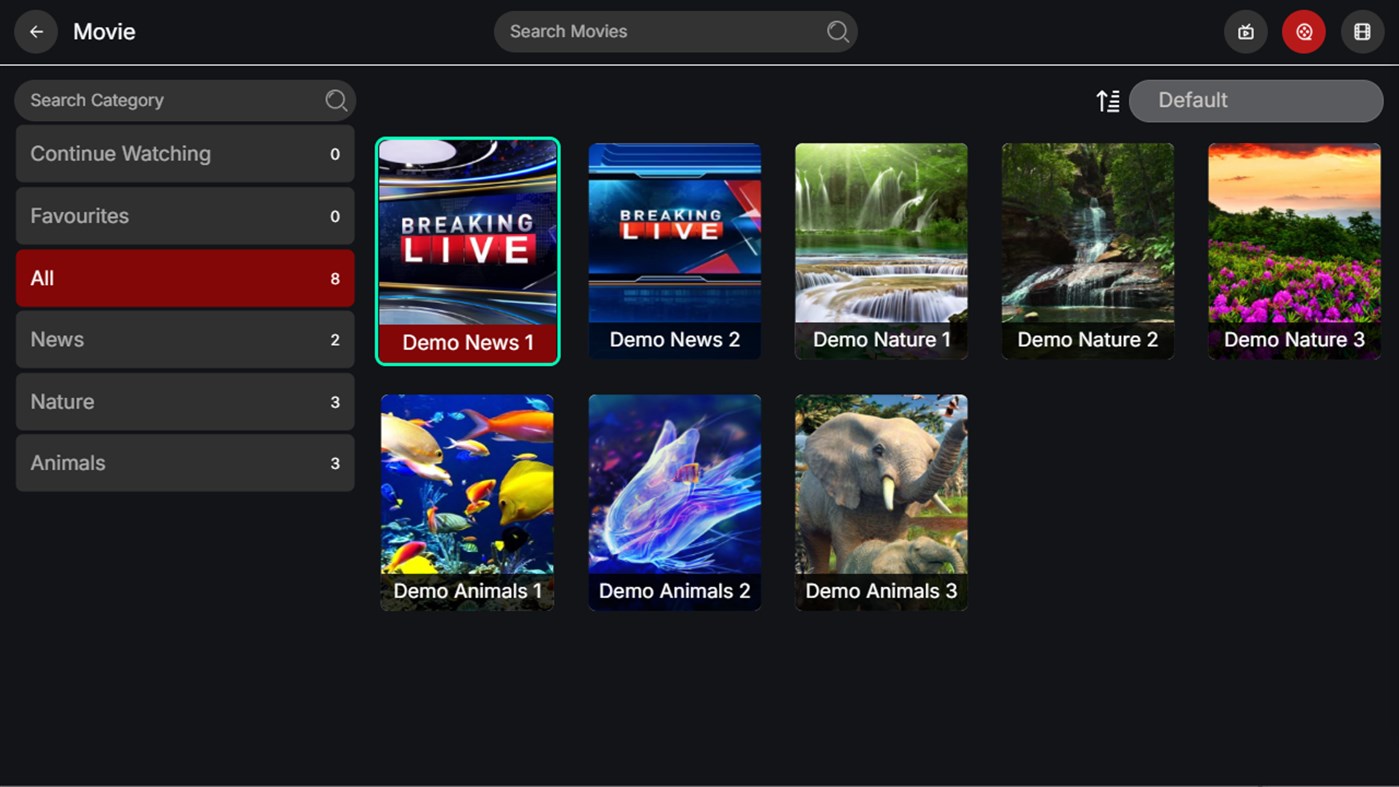Open the Series filmstrip icon

coord(1362,31)
